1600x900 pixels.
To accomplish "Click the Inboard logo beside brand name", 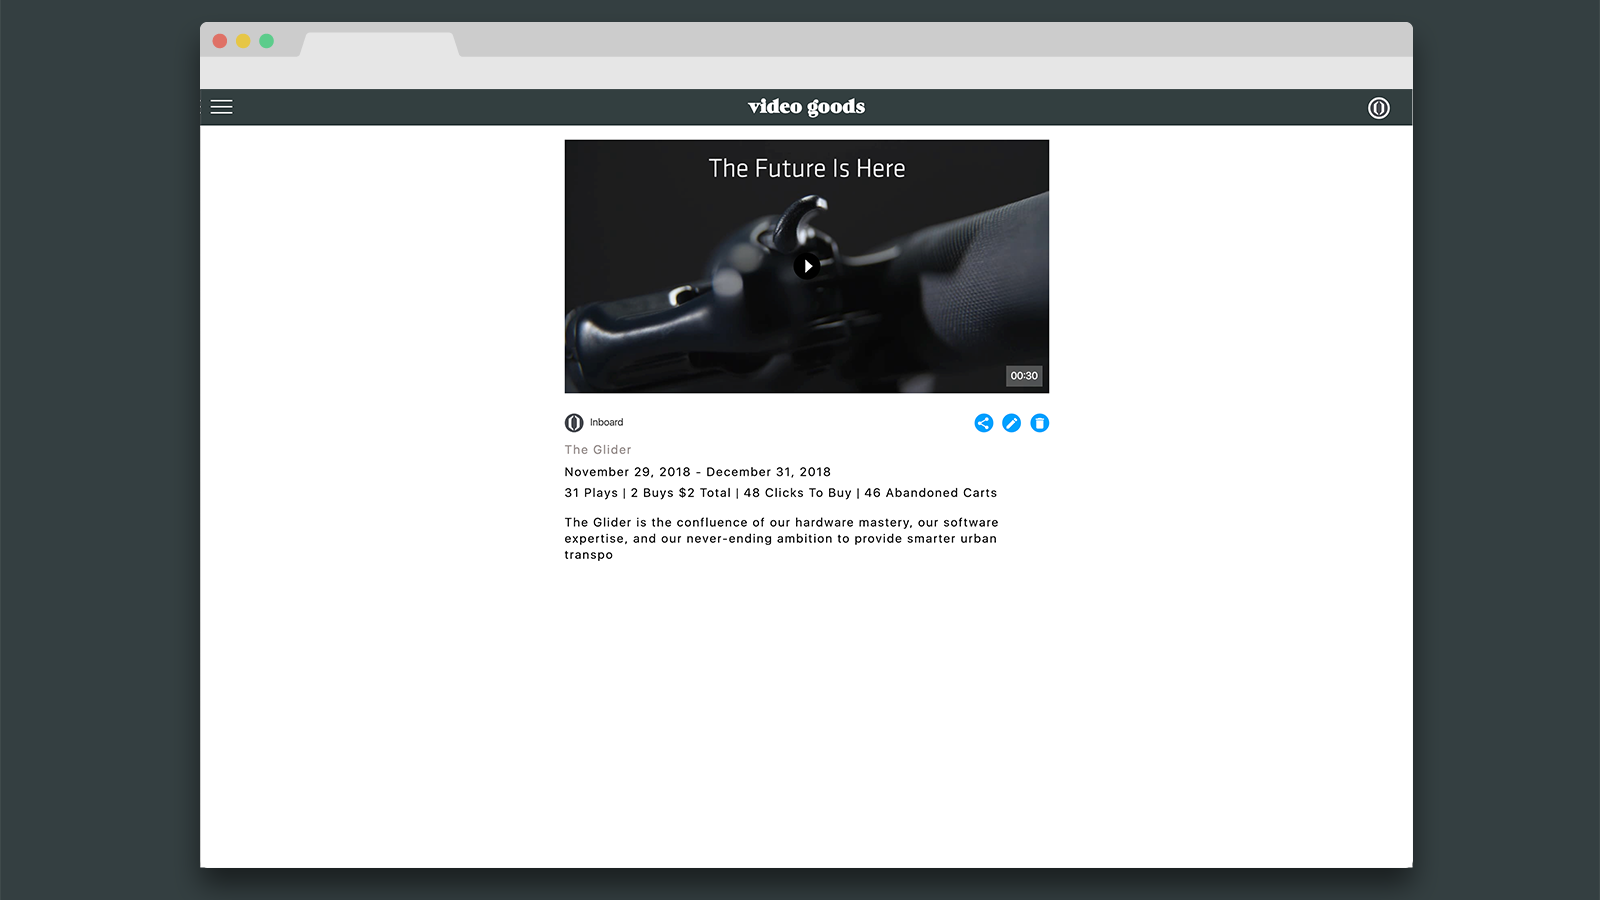I will coord(574,422).
